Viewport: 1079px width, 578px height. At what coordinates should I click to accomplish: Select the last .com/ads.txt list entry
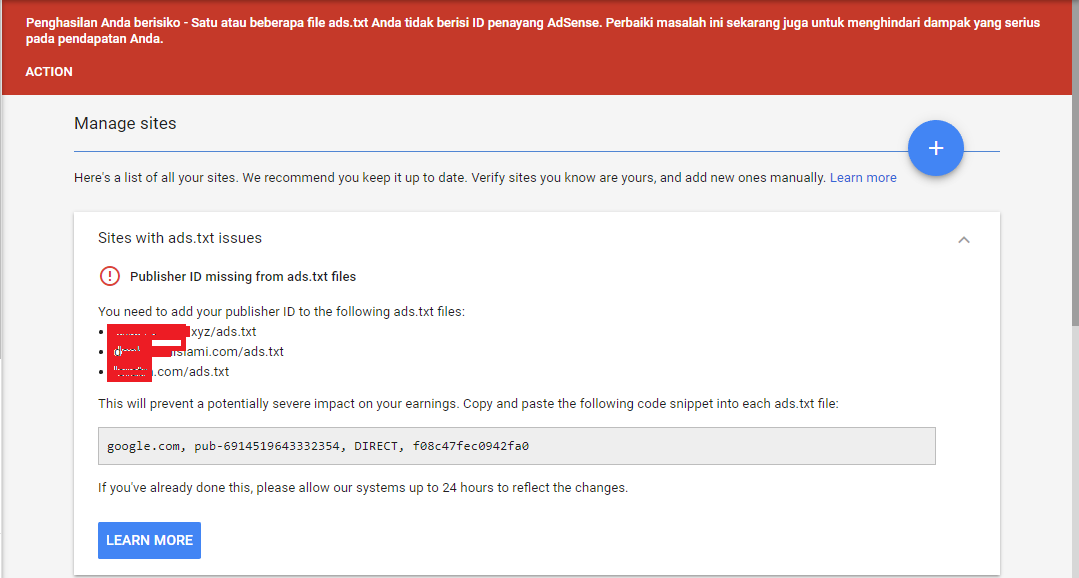click(x=191, y=371)
